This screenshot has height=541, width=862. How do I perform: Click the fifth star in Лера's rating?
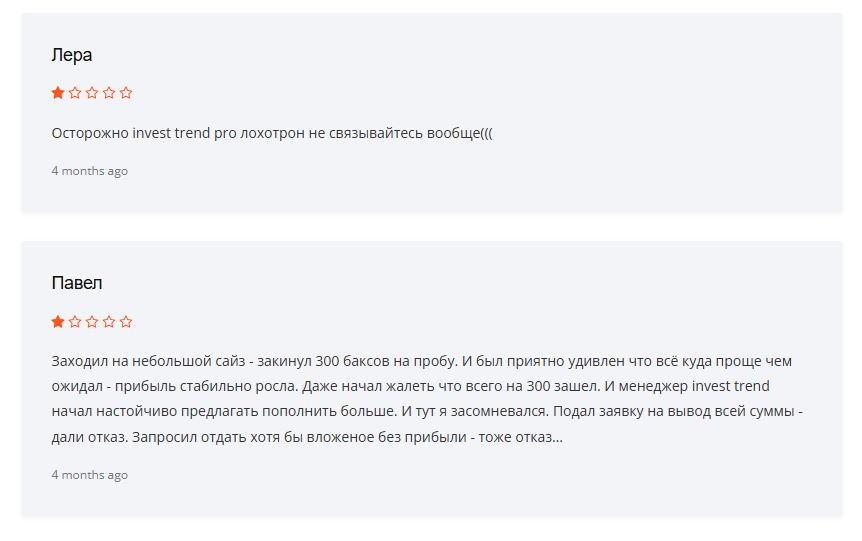(x=126, y=93)
